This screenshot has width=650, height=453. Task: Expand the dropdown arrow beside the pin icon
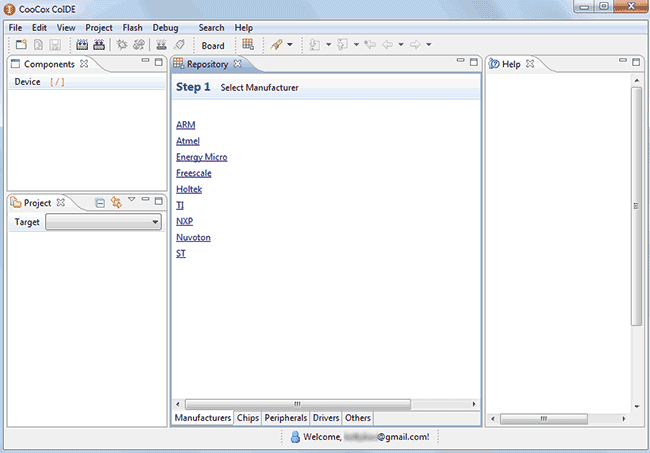[x=290, y=45]
